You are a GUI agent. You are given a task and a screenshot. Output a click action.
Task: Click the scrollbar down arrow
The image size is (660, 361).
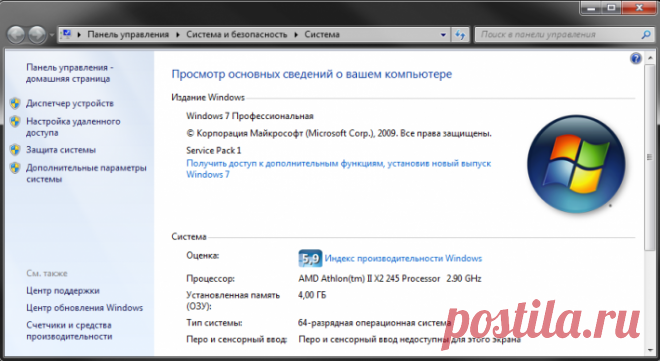coord(649,350)
